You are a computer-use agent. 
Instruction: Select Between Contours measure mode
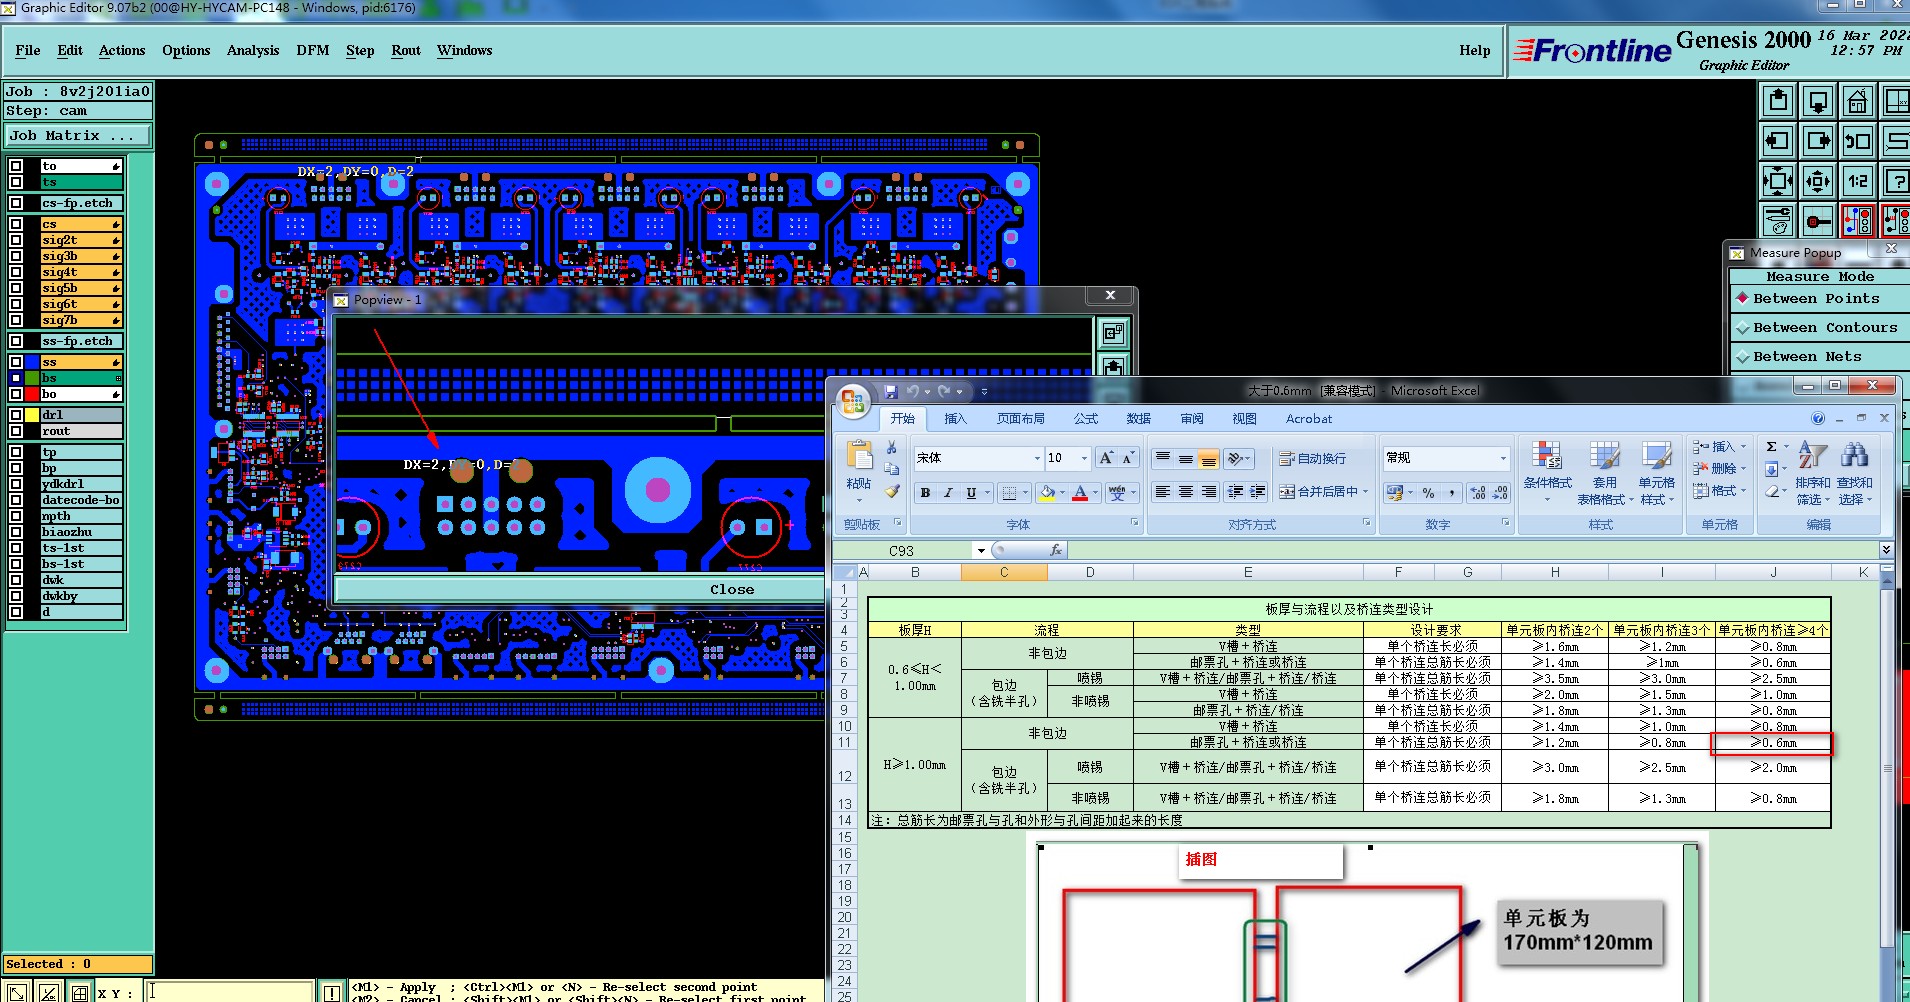click(x=1816, y=327)
